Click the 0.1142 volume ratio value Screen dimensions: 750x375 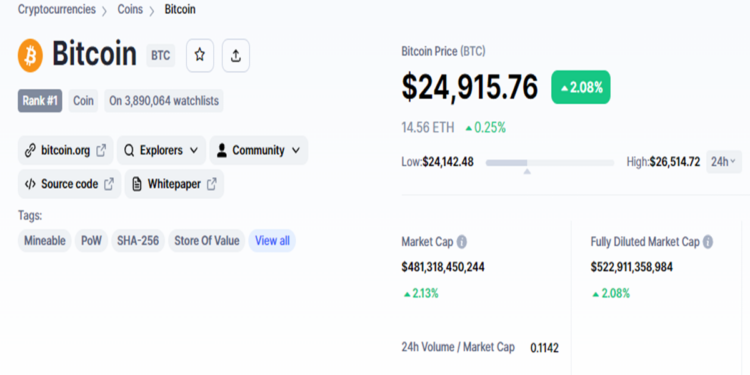click(544, 348)
